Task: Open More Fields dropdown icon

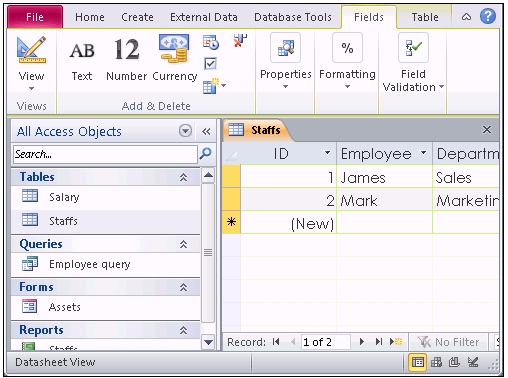Action: 214,86
